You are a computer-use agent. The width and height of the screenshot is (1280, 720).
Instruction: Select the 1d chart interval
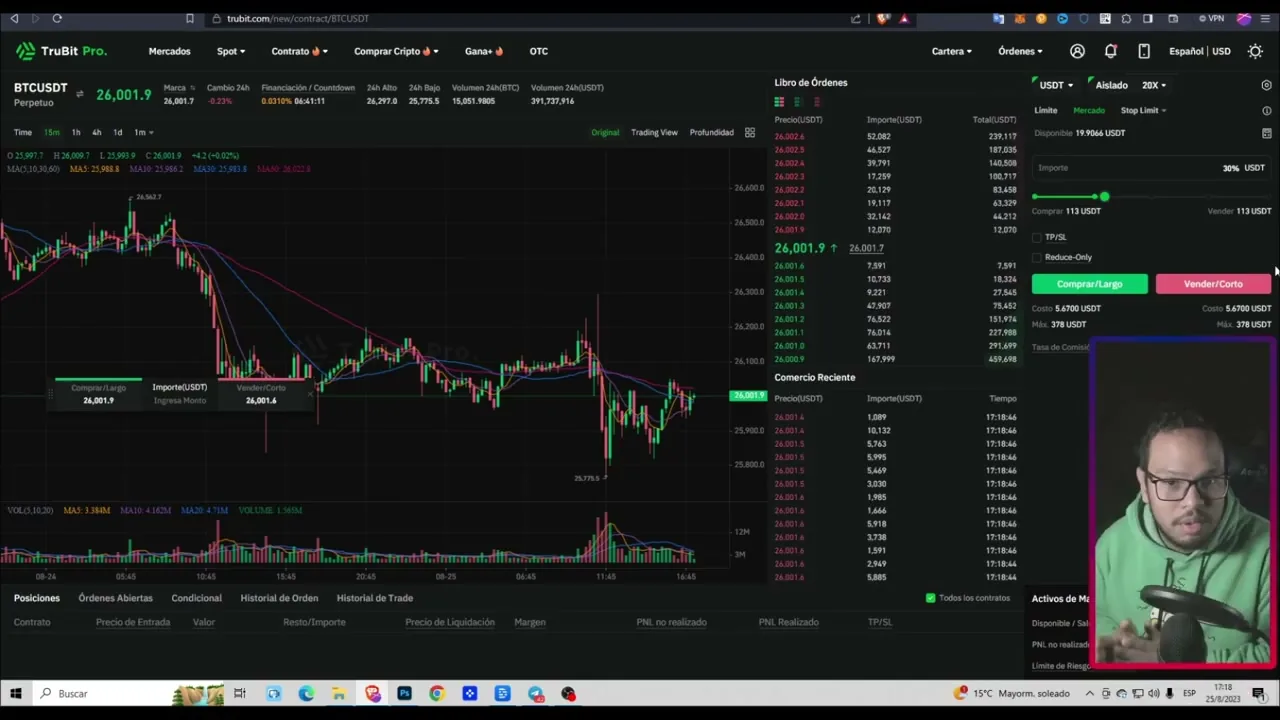click(117, 132)
